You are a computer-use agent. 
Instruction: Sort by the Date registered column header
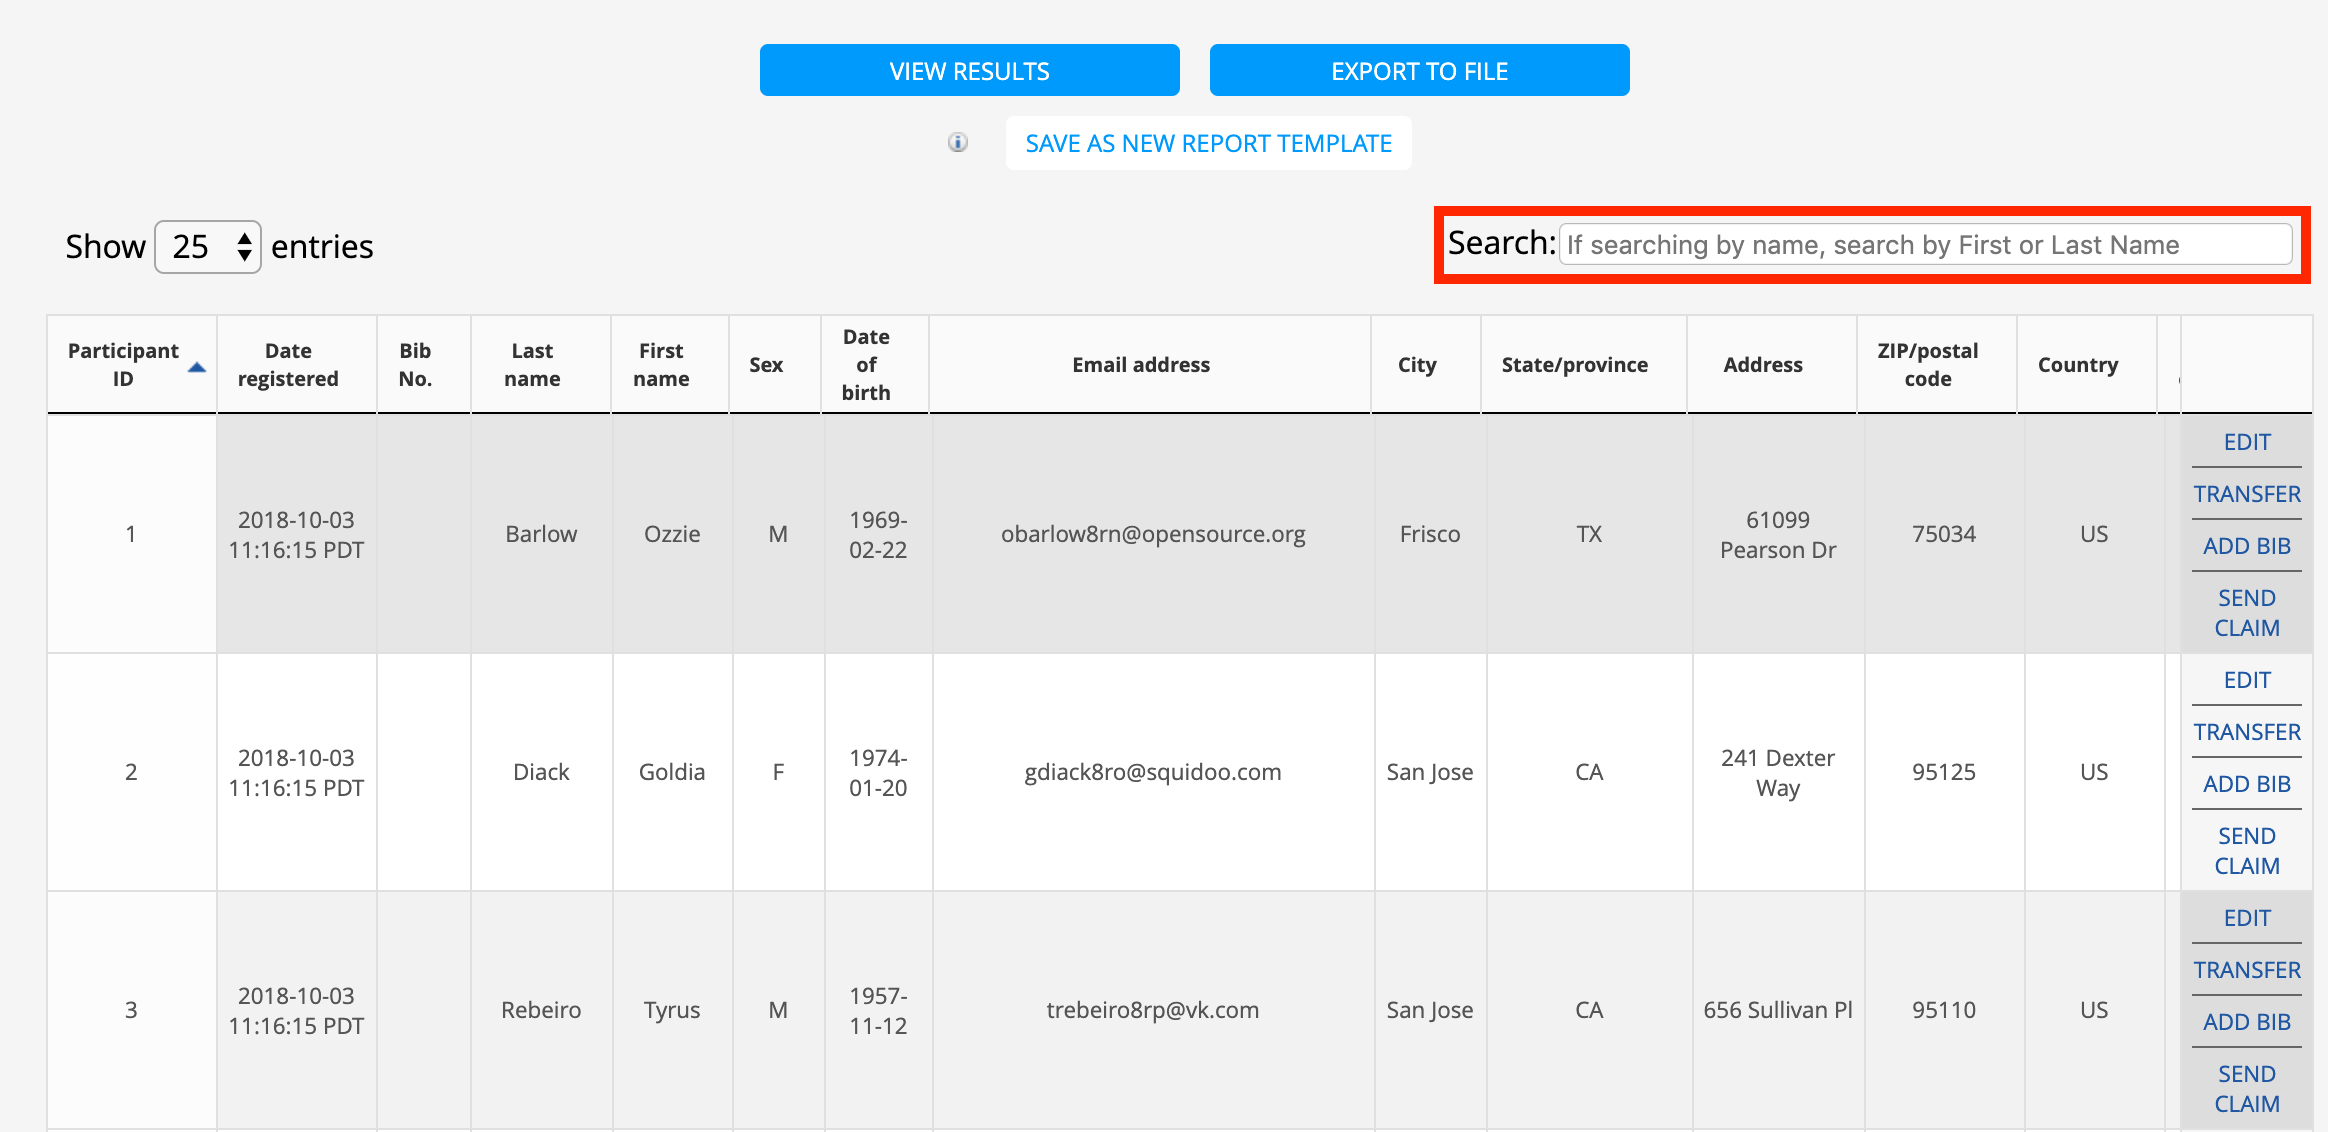click(x=288, y=365)
